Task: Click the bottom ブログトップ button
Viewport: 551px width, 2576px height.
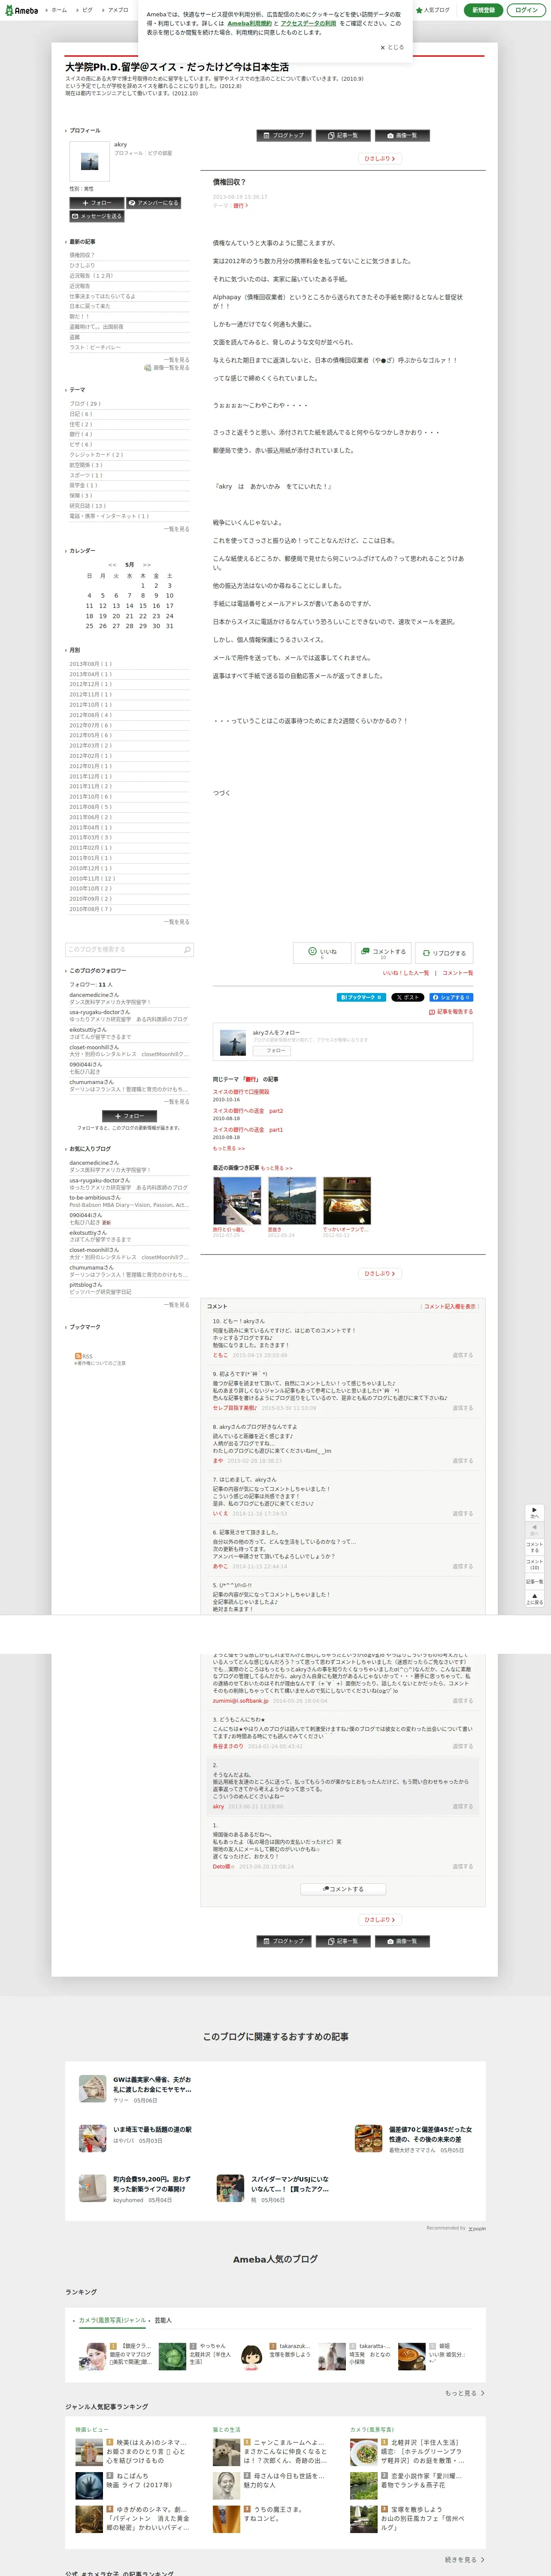Action: tap(284, 1941)
